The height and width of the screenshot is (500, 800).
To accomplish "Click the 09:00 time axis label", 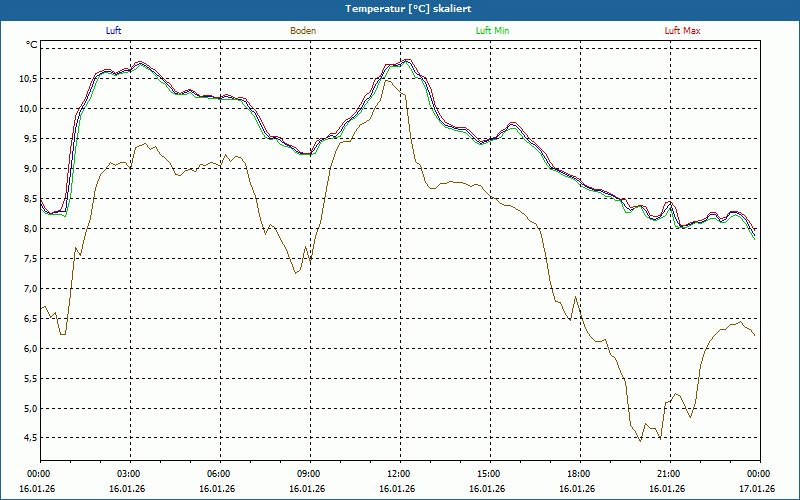I will pos(310,474).
